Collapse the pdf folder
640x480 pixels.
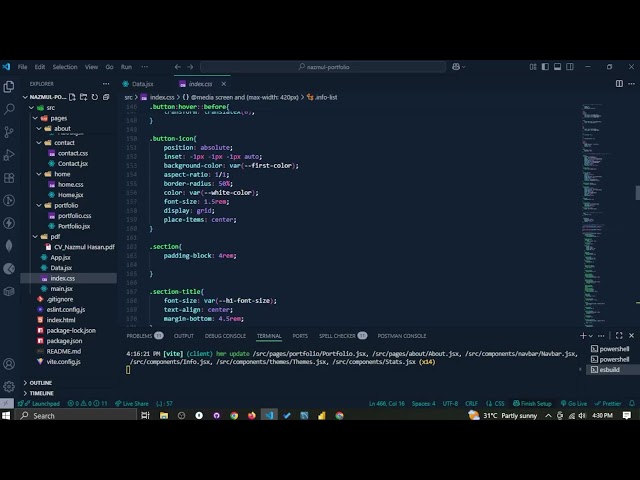pyautogui.click(x=35, y=236)
